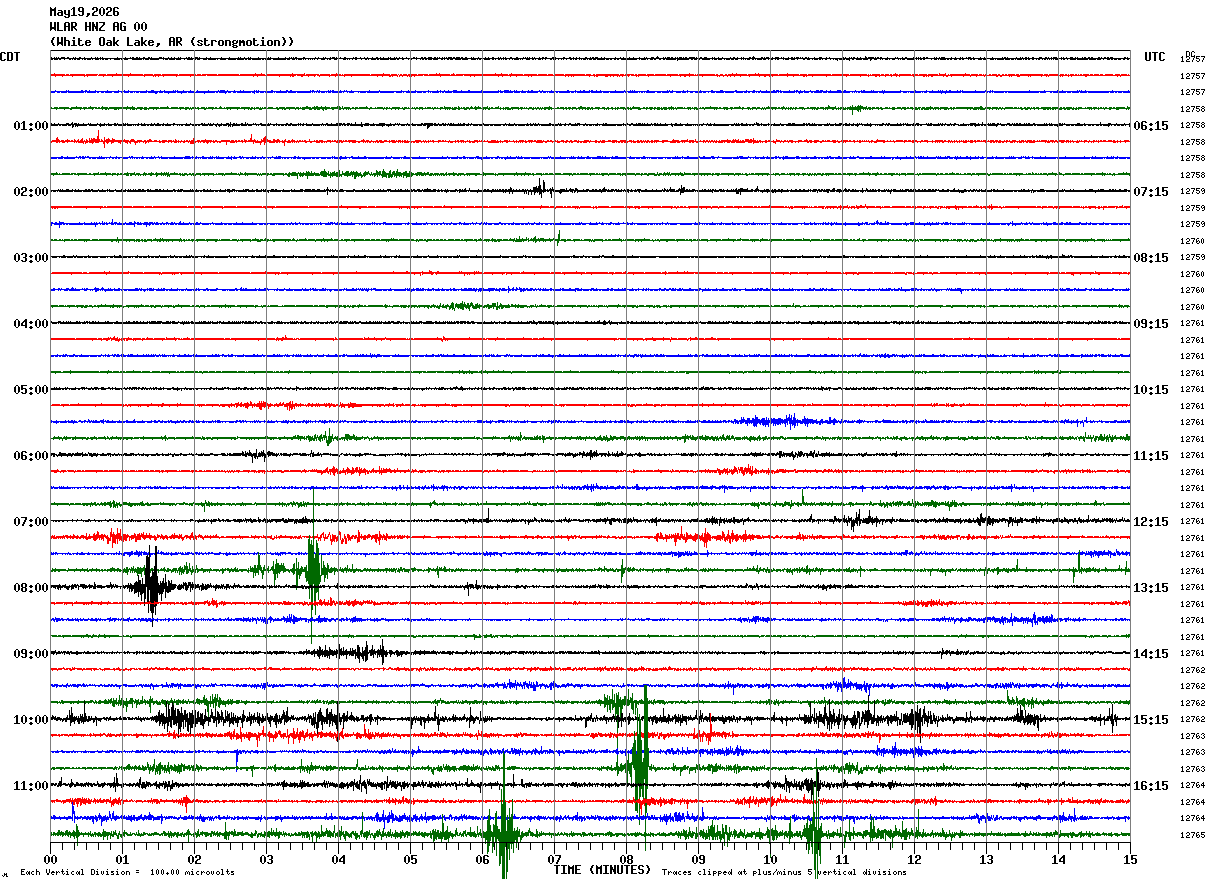Image resolution: width=1210 pixels, height=886 pixels.
Task: Click the vertical division scale note
Action: [x=127, y=872]
